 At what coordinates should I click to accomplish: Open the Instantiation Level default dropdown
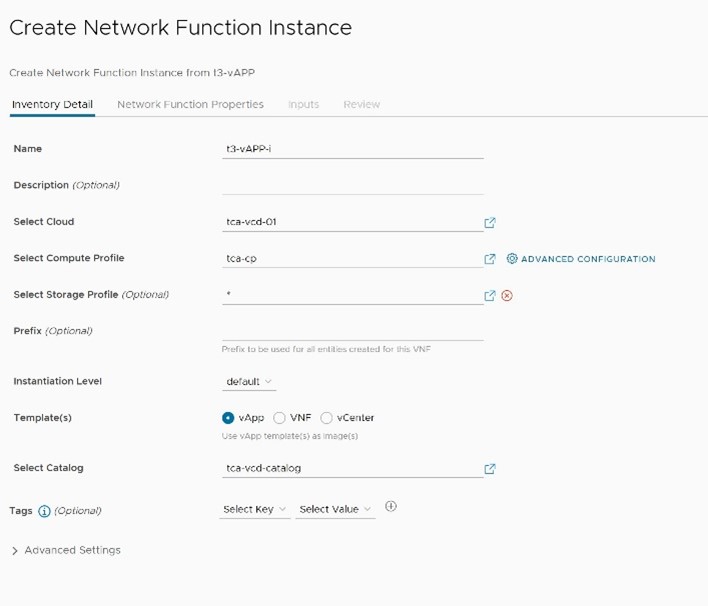point(249,382)
